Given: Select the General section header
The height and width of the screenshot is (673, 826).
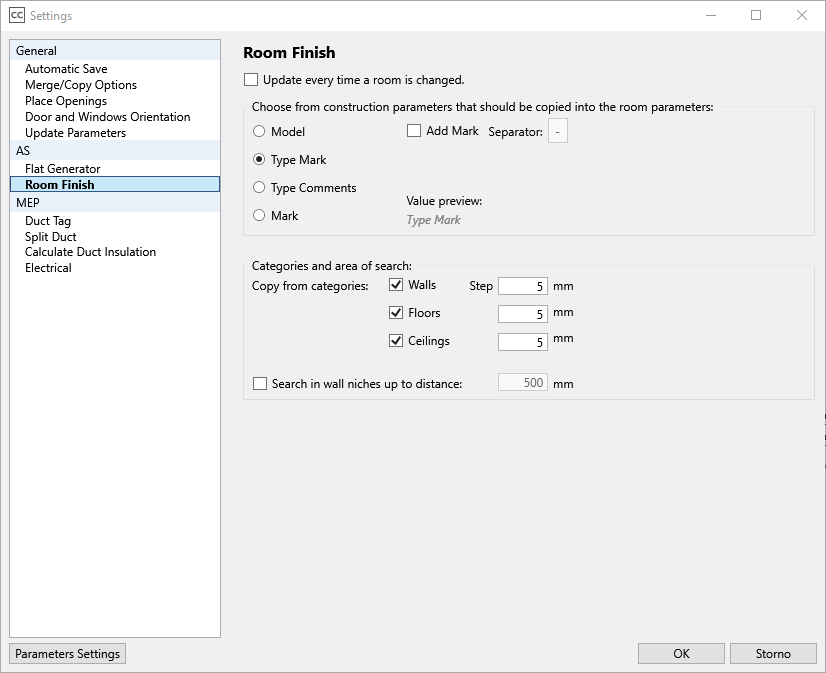Looking at the screenshot, I should (37, 50).
